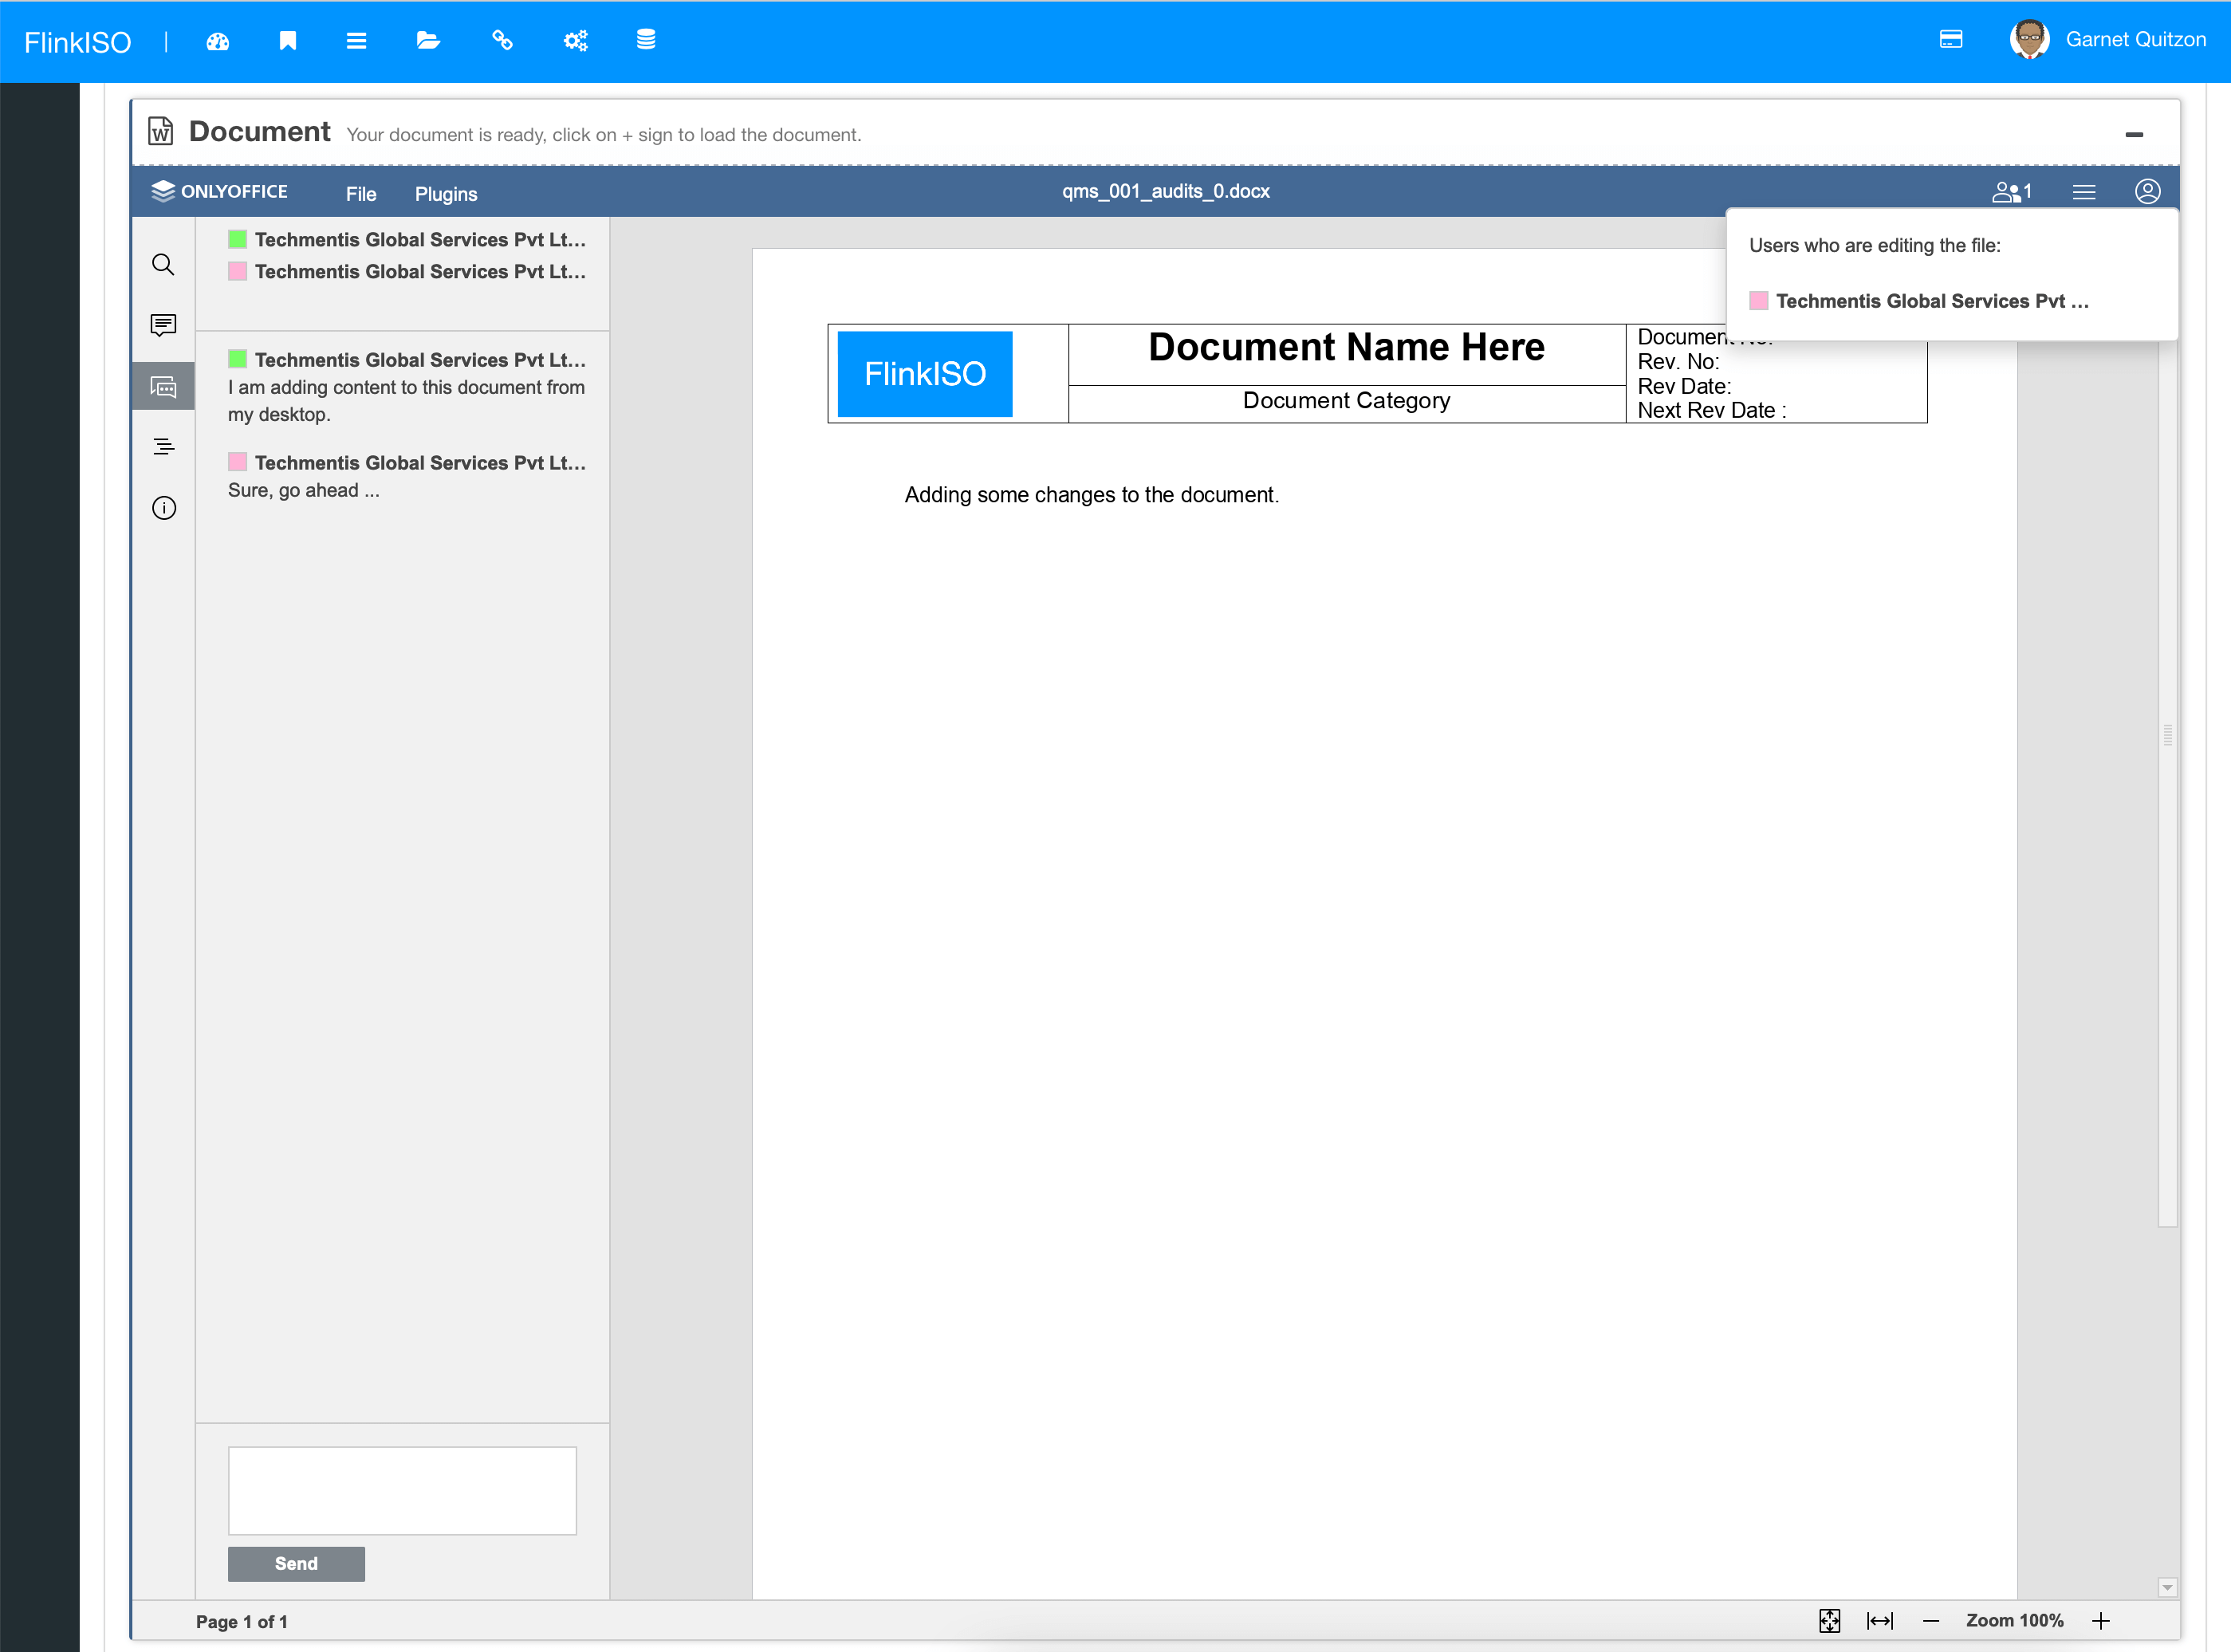Click the document filename qms_001_audits_0.docx
The image size is (2231, 1652).
coord(1165,191)
